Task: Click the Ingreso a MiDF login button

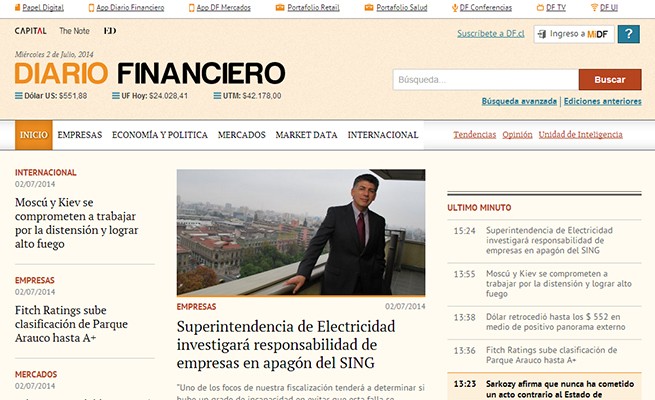Action: click(574, 34)
